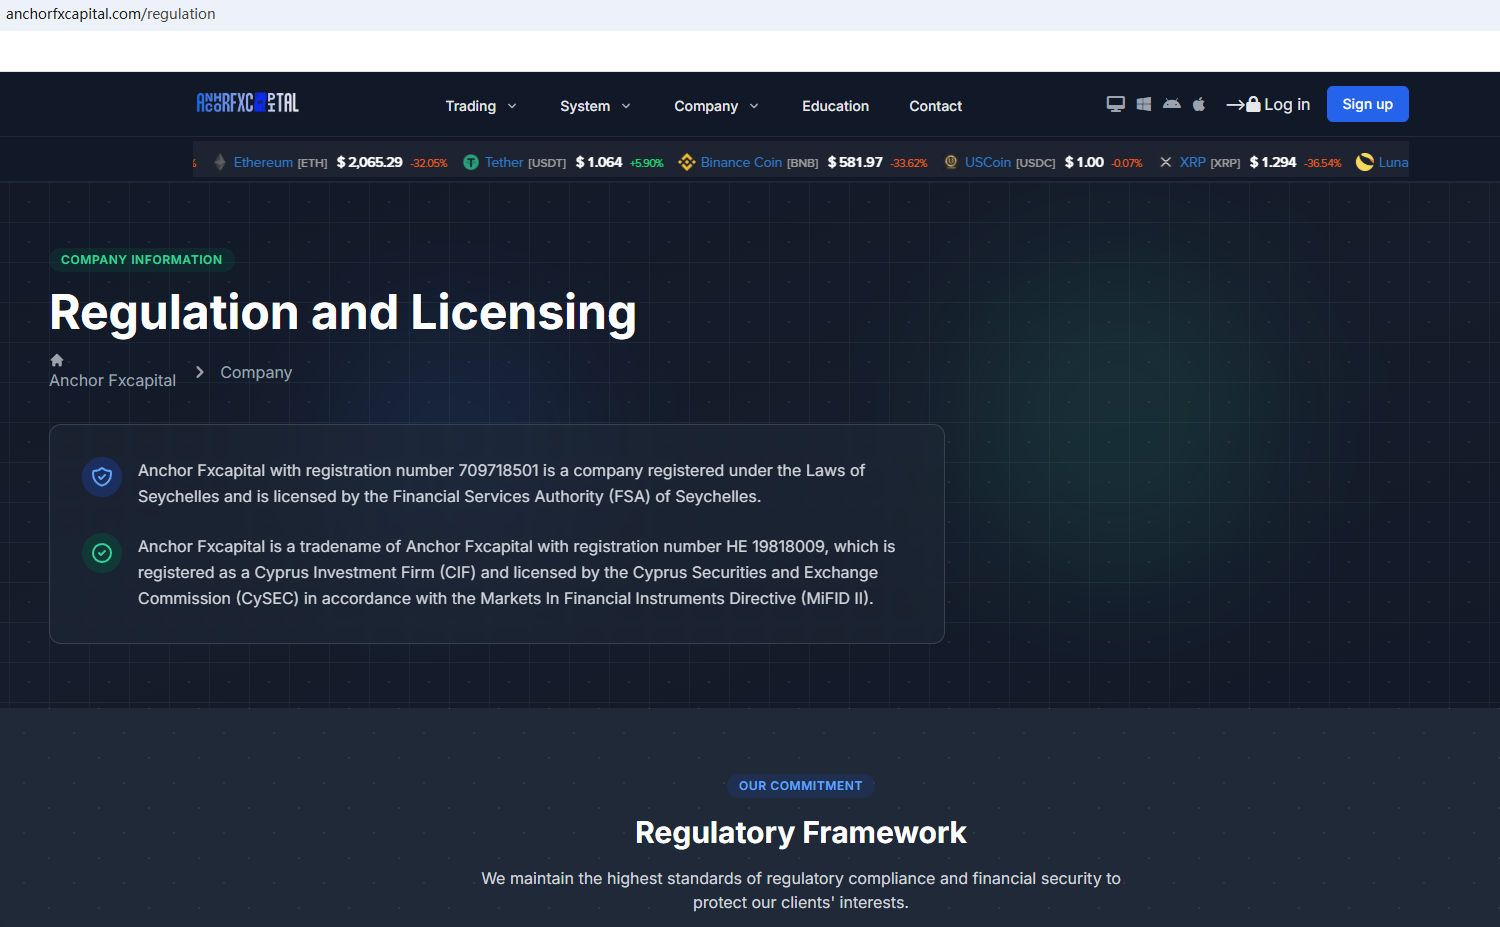Click the Ethereum diamond icon in ticker
Viewport: 1500px width, 927px height.
coord(220,162)
